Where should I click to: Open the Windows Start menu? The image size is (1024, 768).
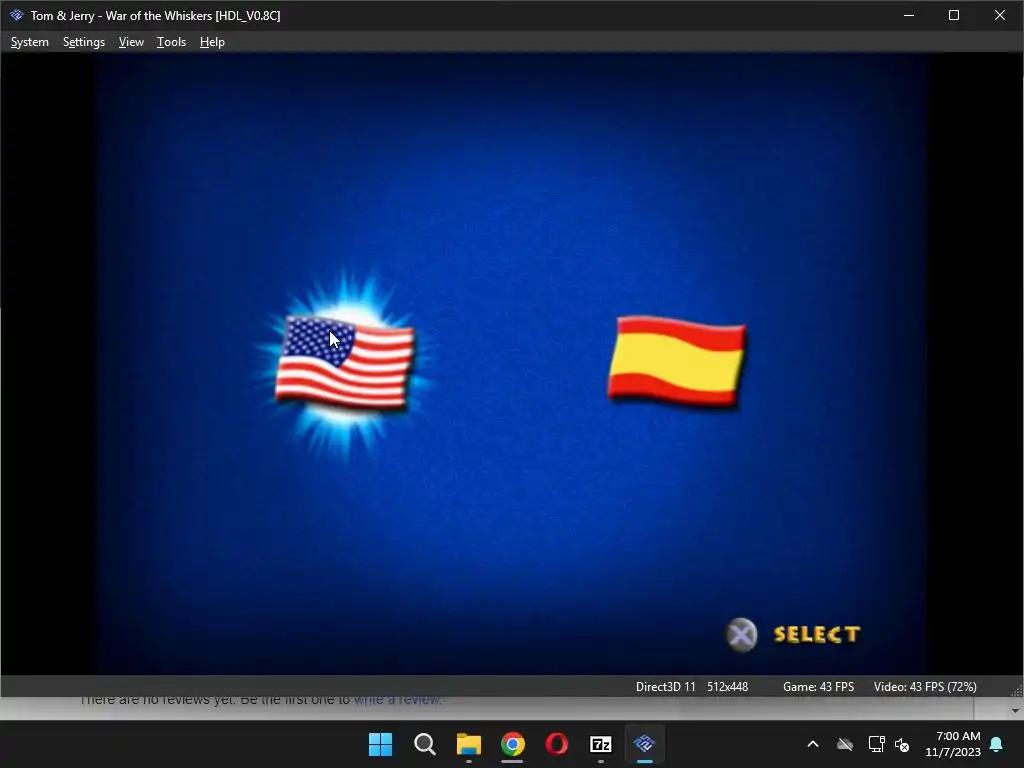[x=380, y=744]
